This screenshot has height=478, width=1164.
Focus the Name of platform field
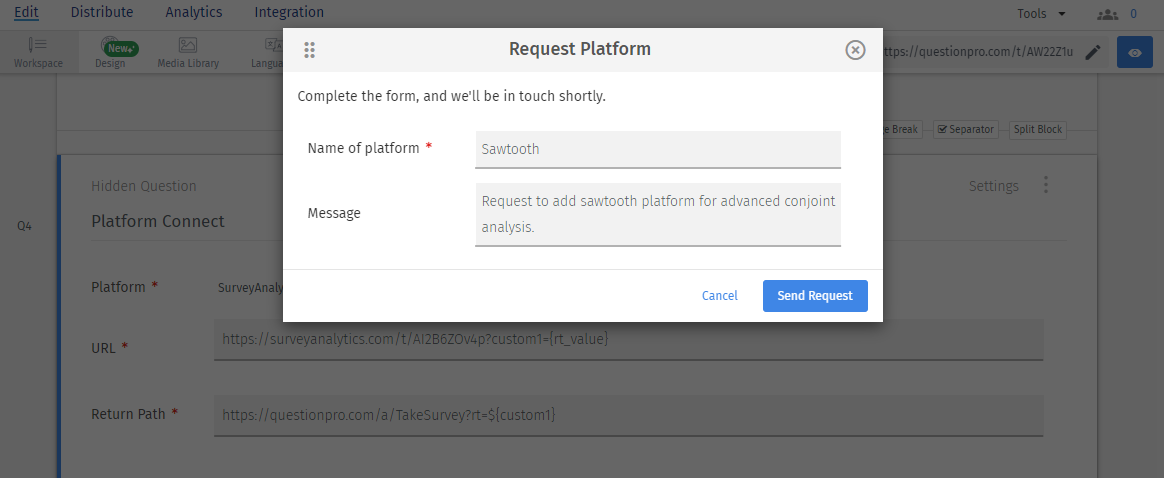658,149
